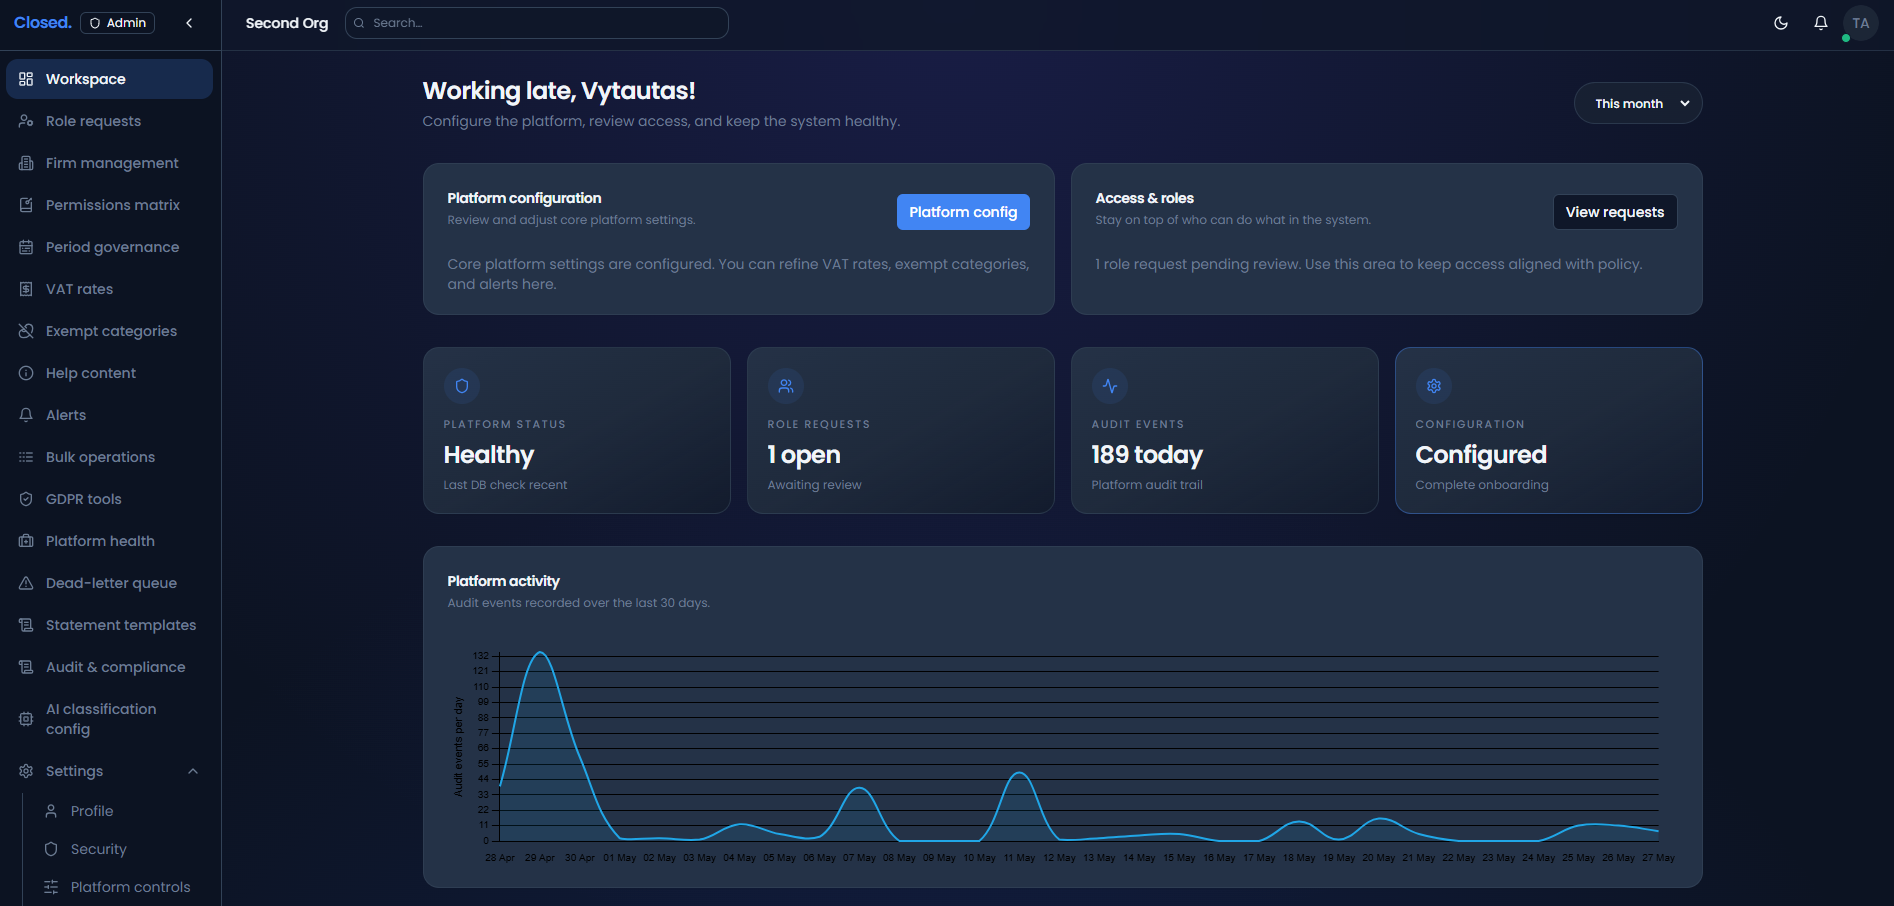The width and height of the screenshot is (1894, 906).
Task: Open Firm management page
Action: click(x=109, y=163)
